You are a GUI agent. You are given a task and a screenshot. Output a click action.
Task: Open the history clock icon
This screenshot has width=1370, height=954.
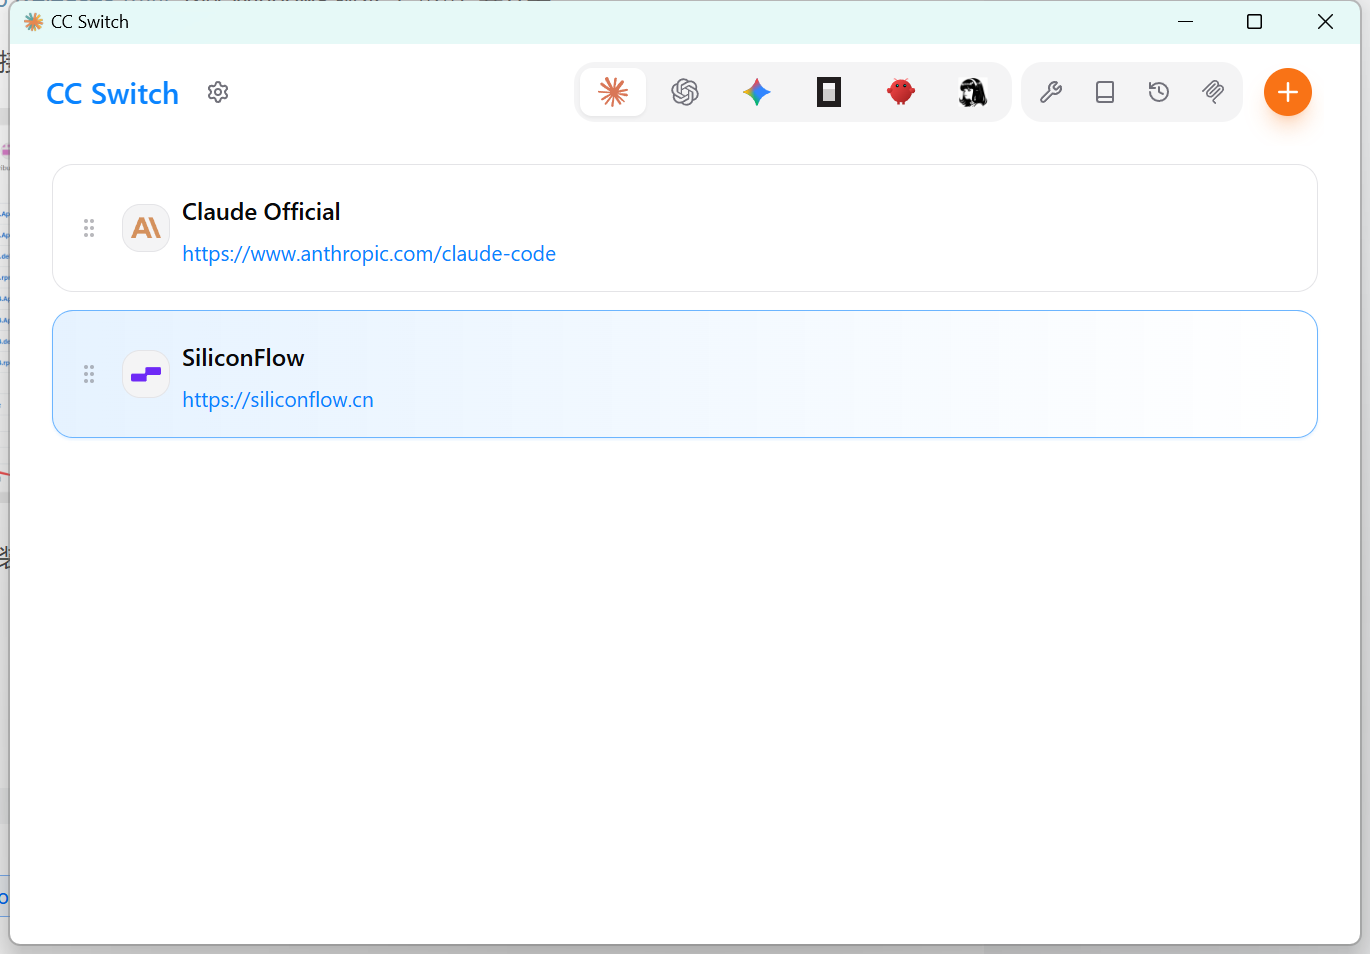coord(1159,92)
